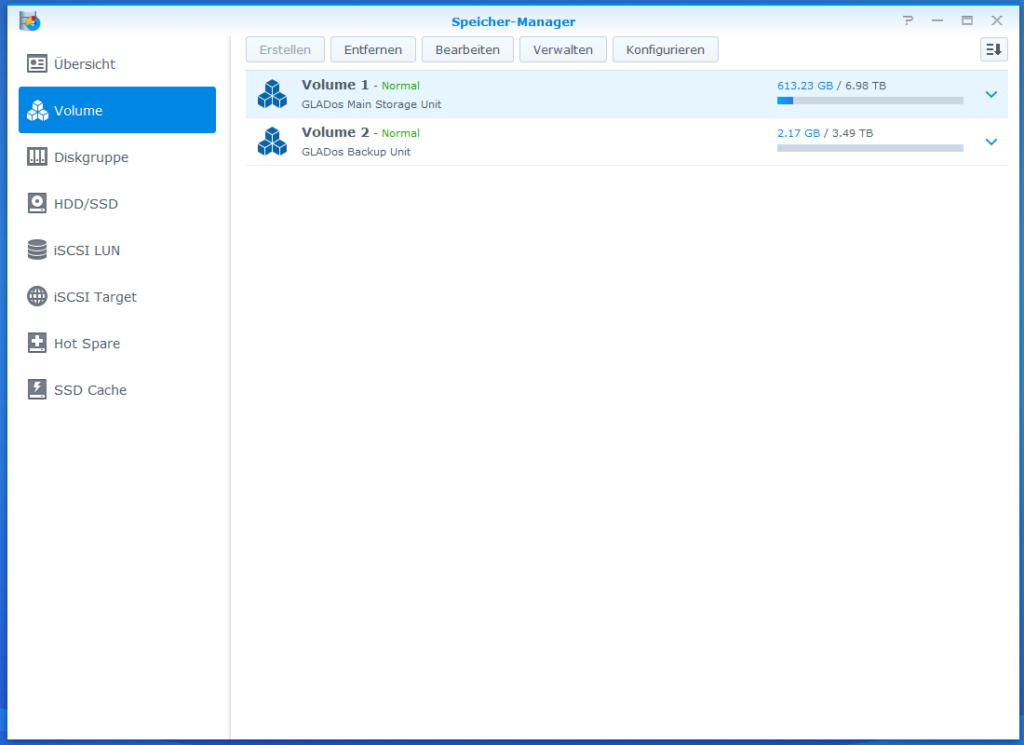This screenshot has width=1024, height=745.
Task: Click the Entfernen button
Action: [372, 49]
